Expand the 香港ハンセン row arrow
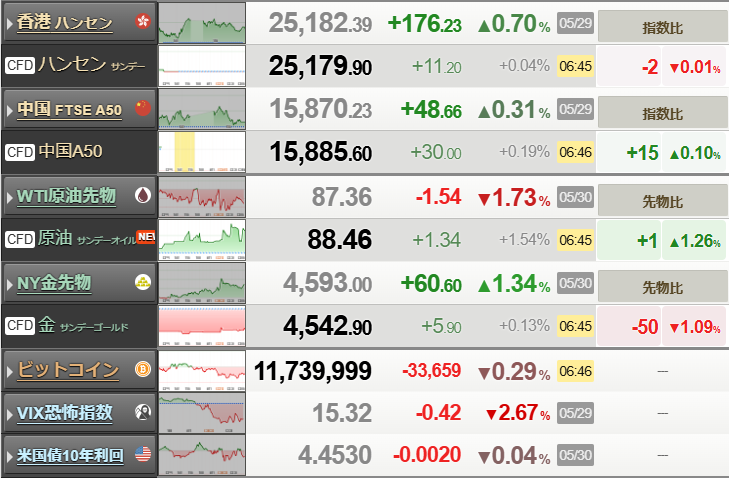 click(9, 22)
